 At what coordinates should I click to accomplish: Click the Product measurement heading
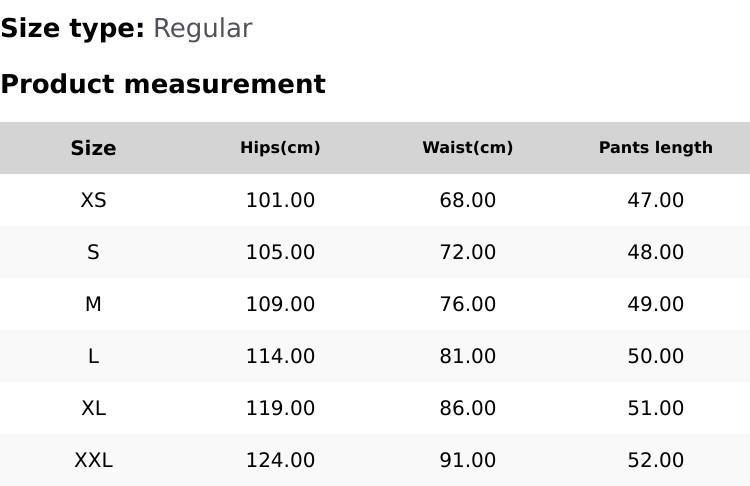(x=163, y=84)
